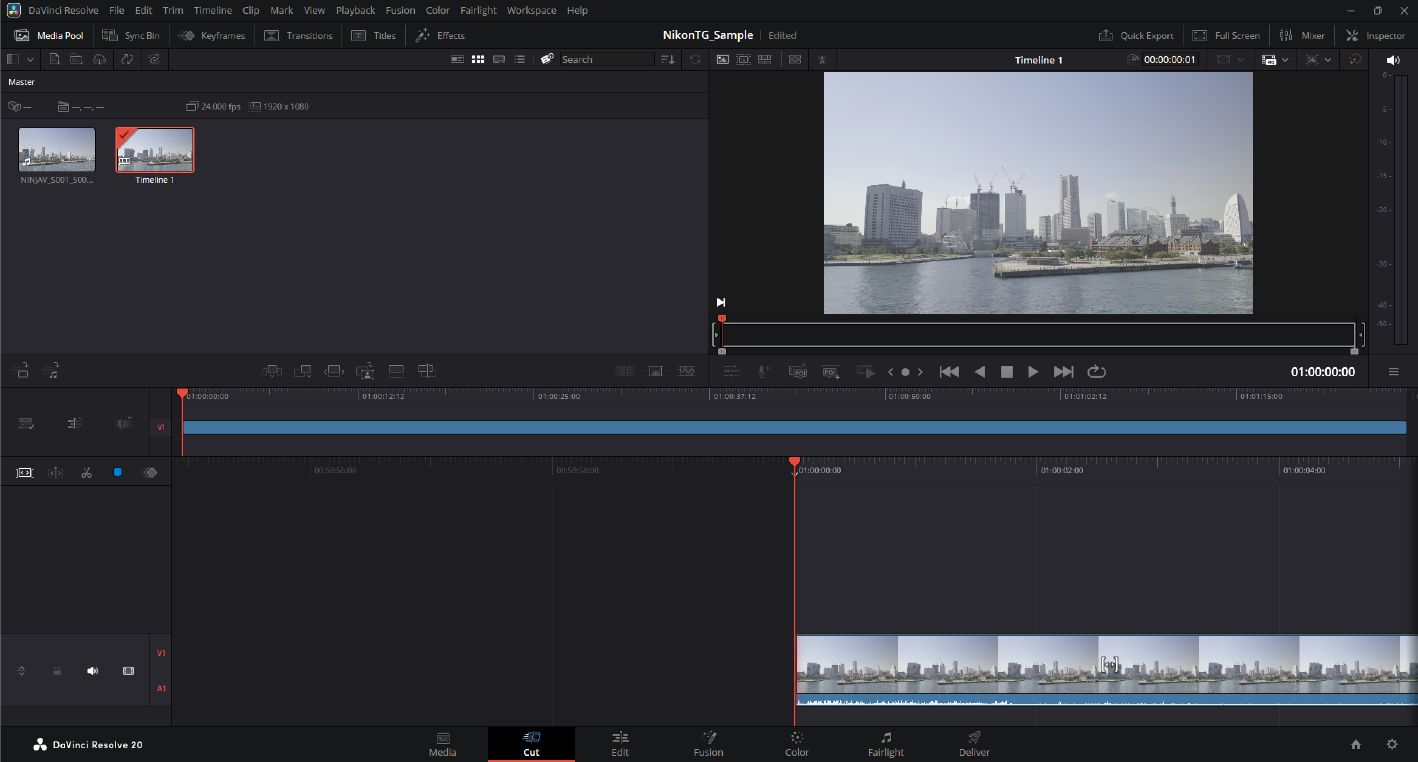Open the audio Mixer

point(1302,36)
